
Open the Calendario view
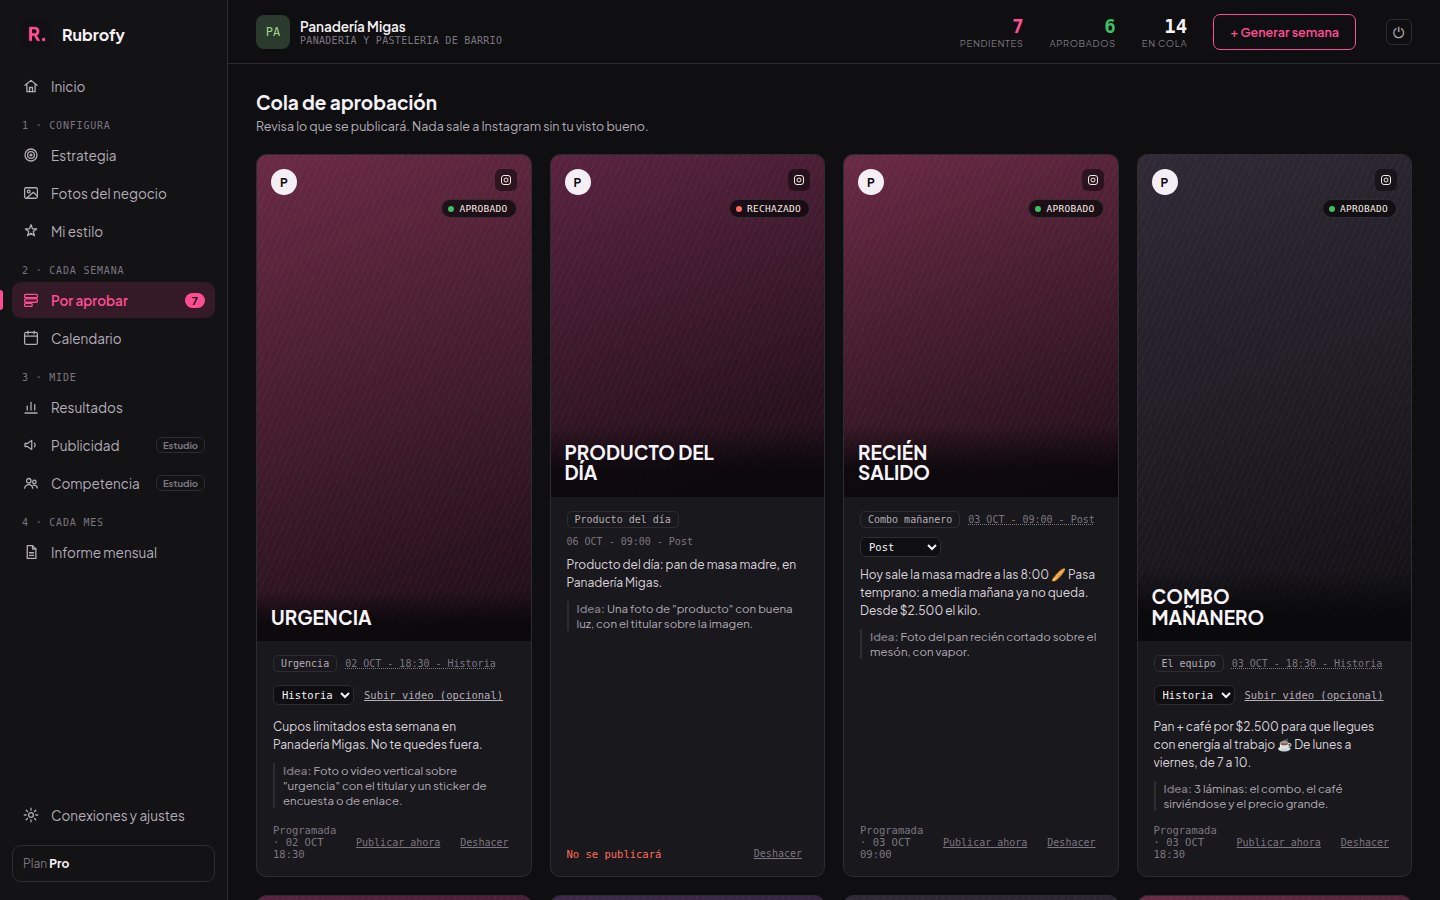(x=113, y=339)
